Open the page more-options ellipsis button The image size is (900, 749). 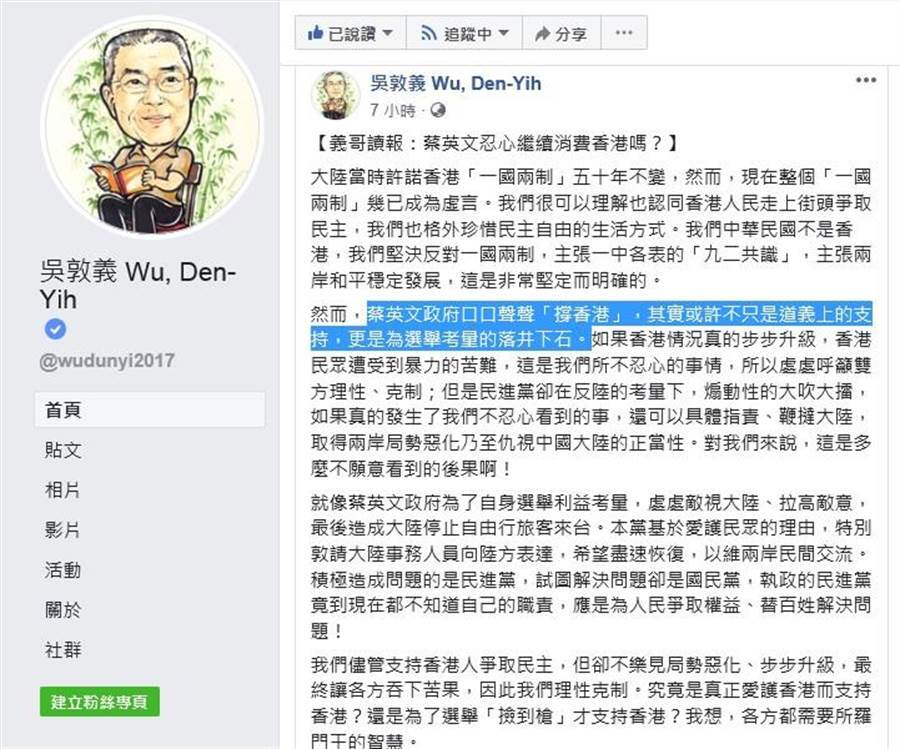(624, 33)
